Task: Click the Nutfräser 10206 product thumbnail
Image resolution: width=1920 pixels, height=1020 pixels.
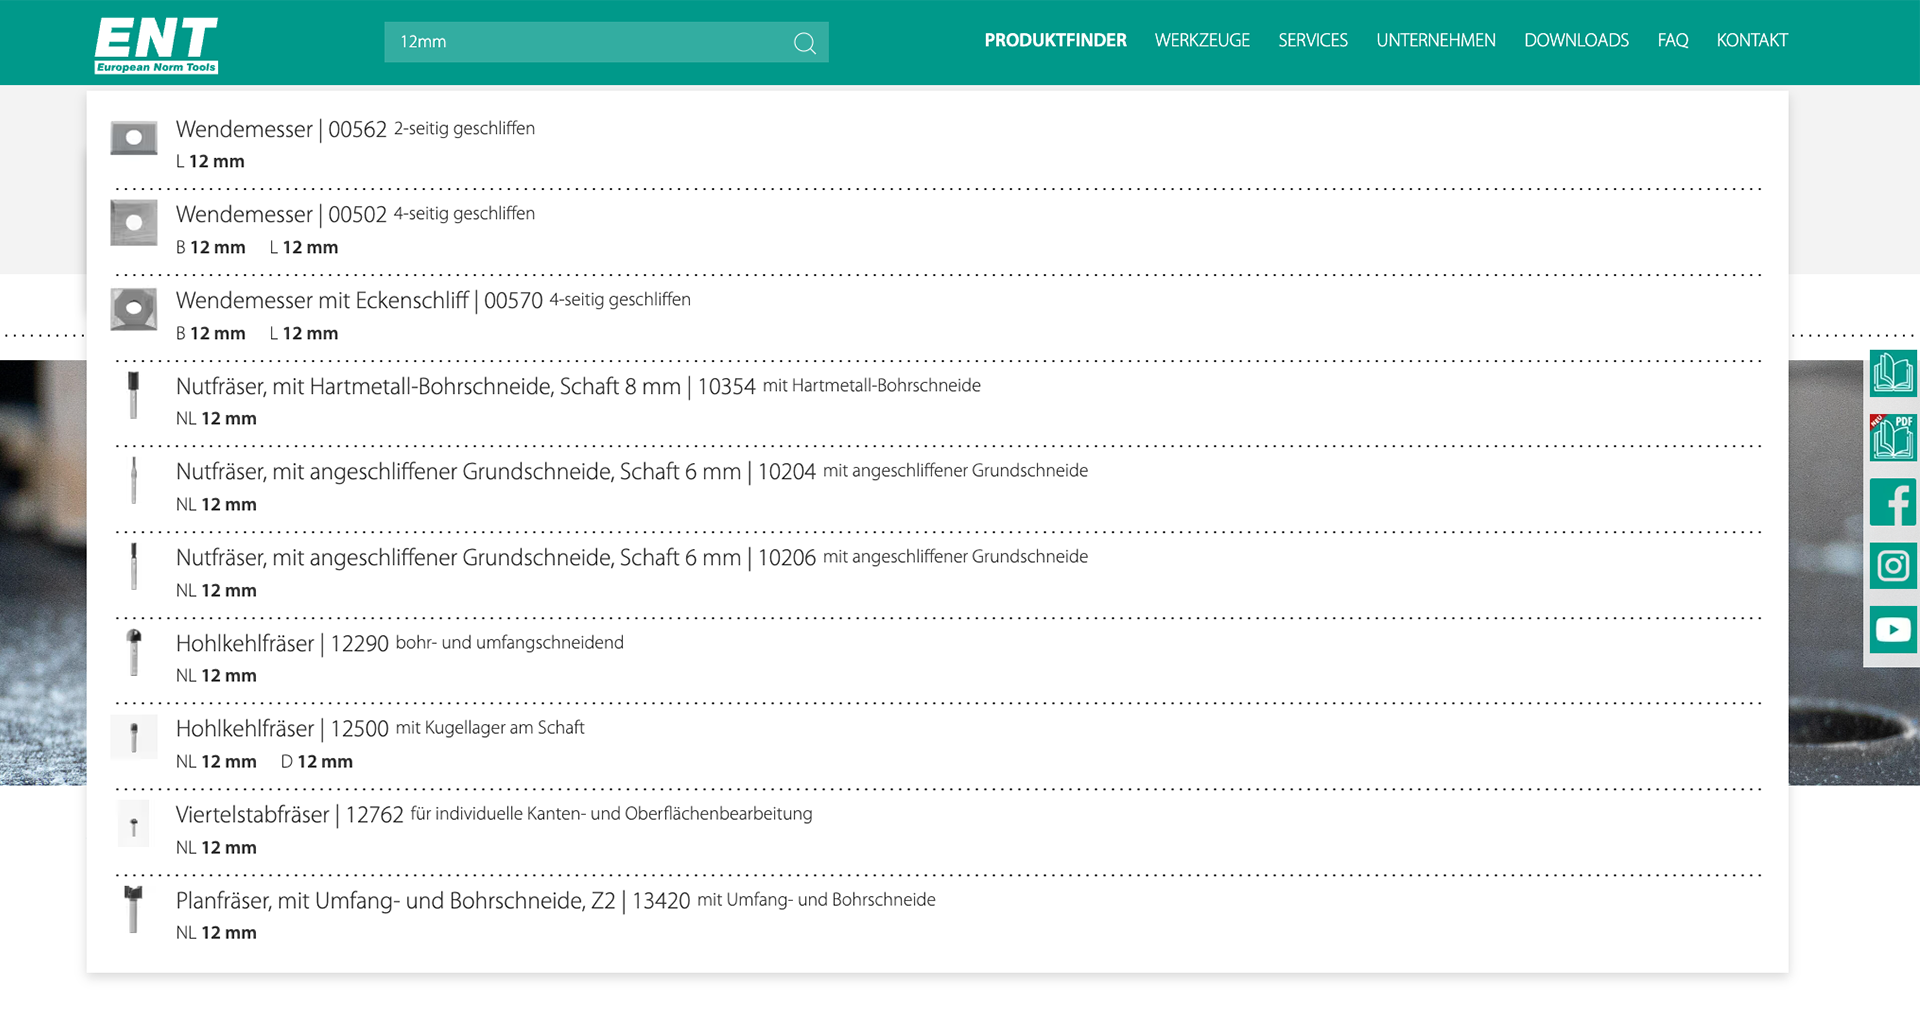Action: pyautogui.click(x=134, y=566)
